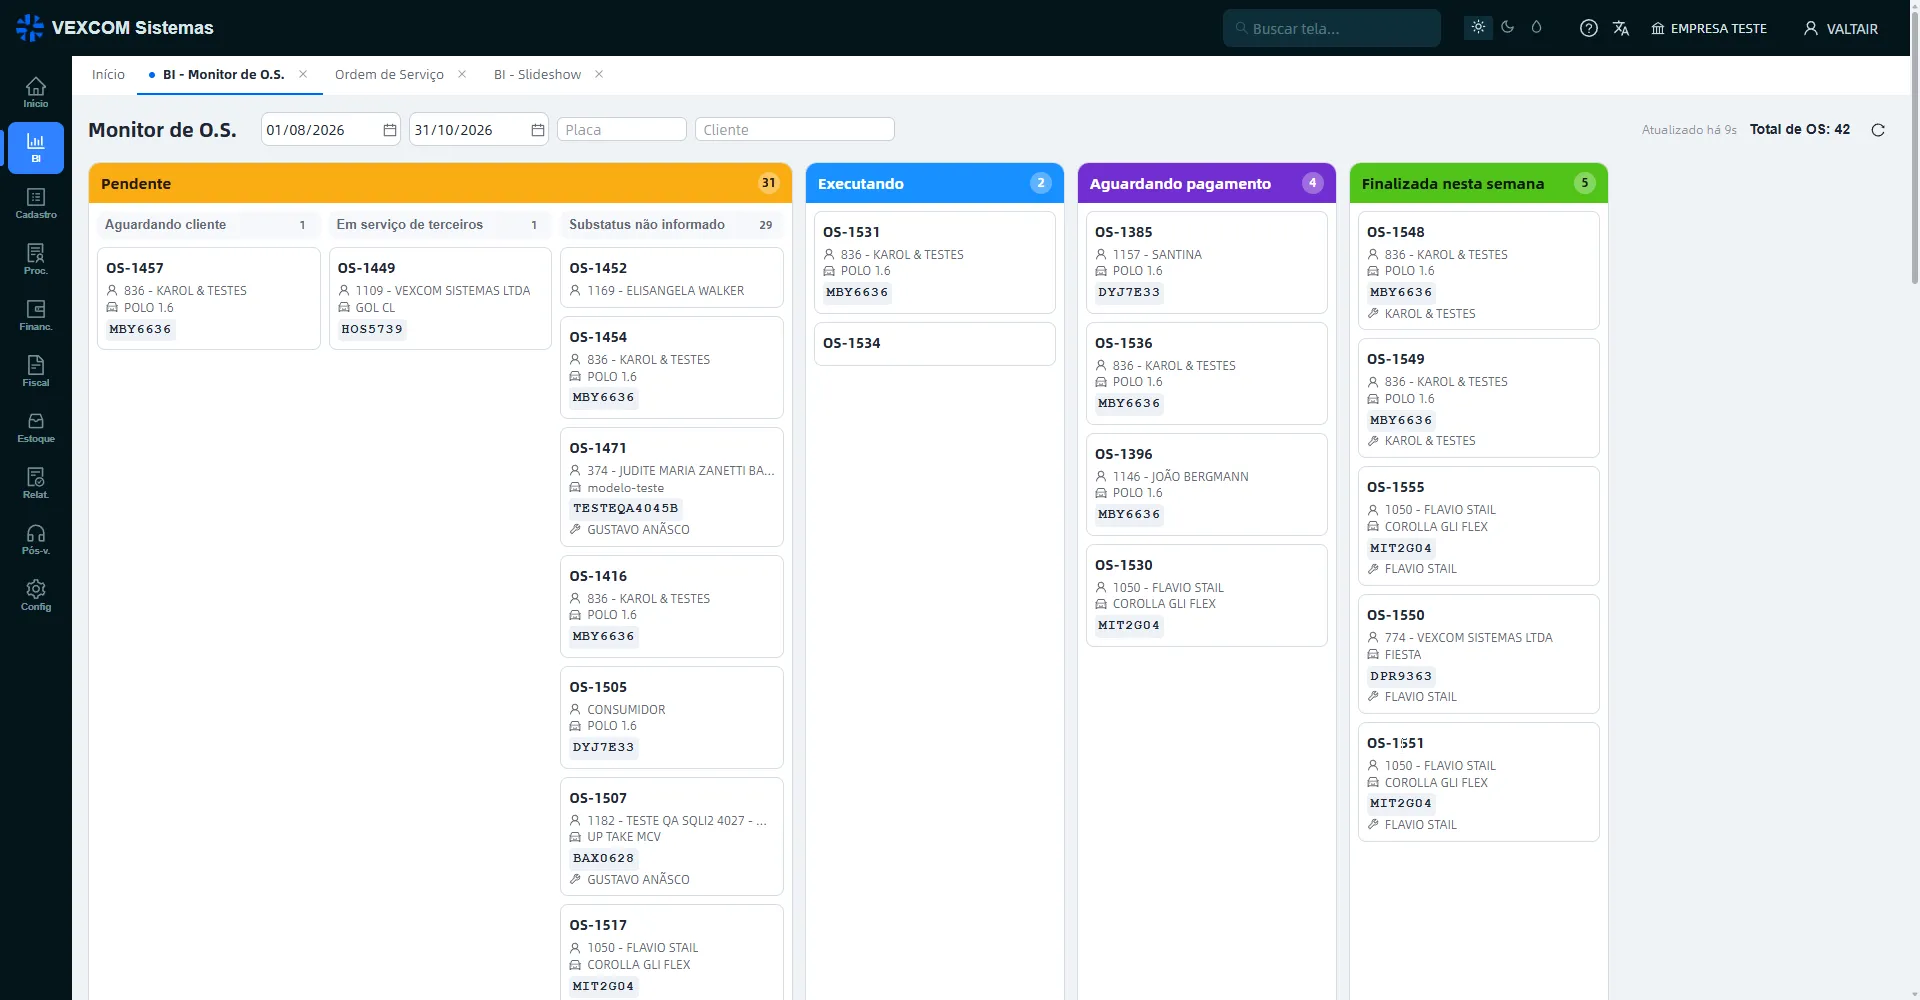Image resolution: width=1920 pixels, height=1000 pixels.
Task: Open card OS-1449
Action: pos(440,298)
